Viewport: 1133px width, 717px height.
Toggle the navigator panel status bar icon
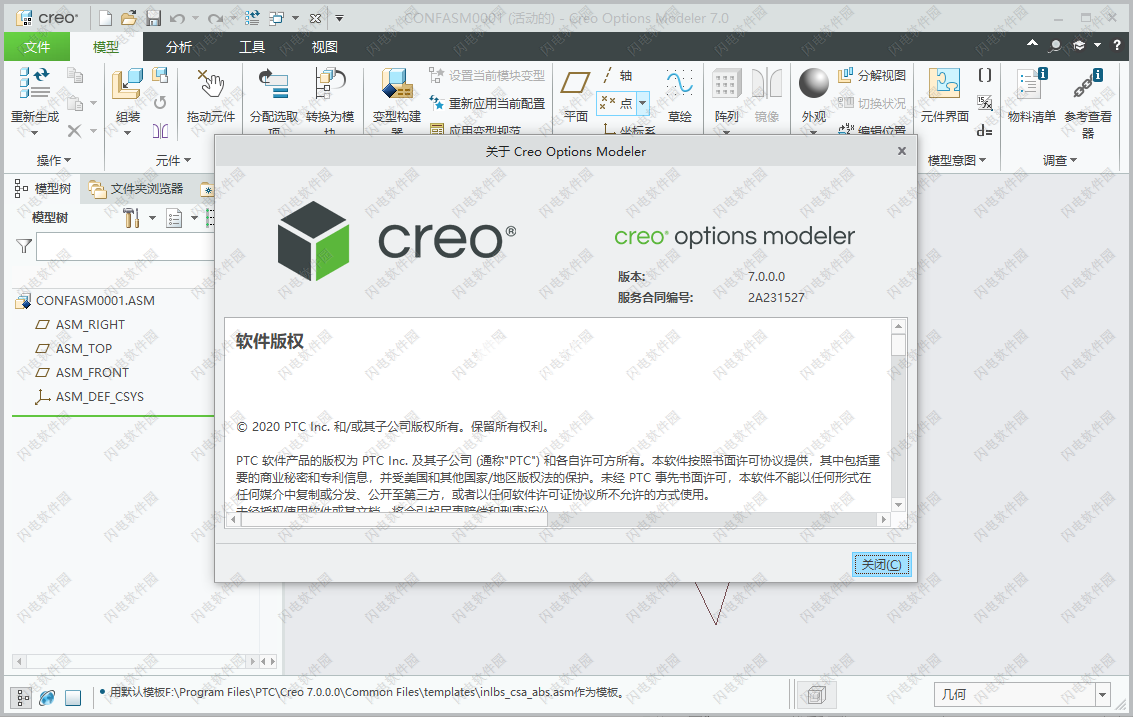click(x=22, y=697)
